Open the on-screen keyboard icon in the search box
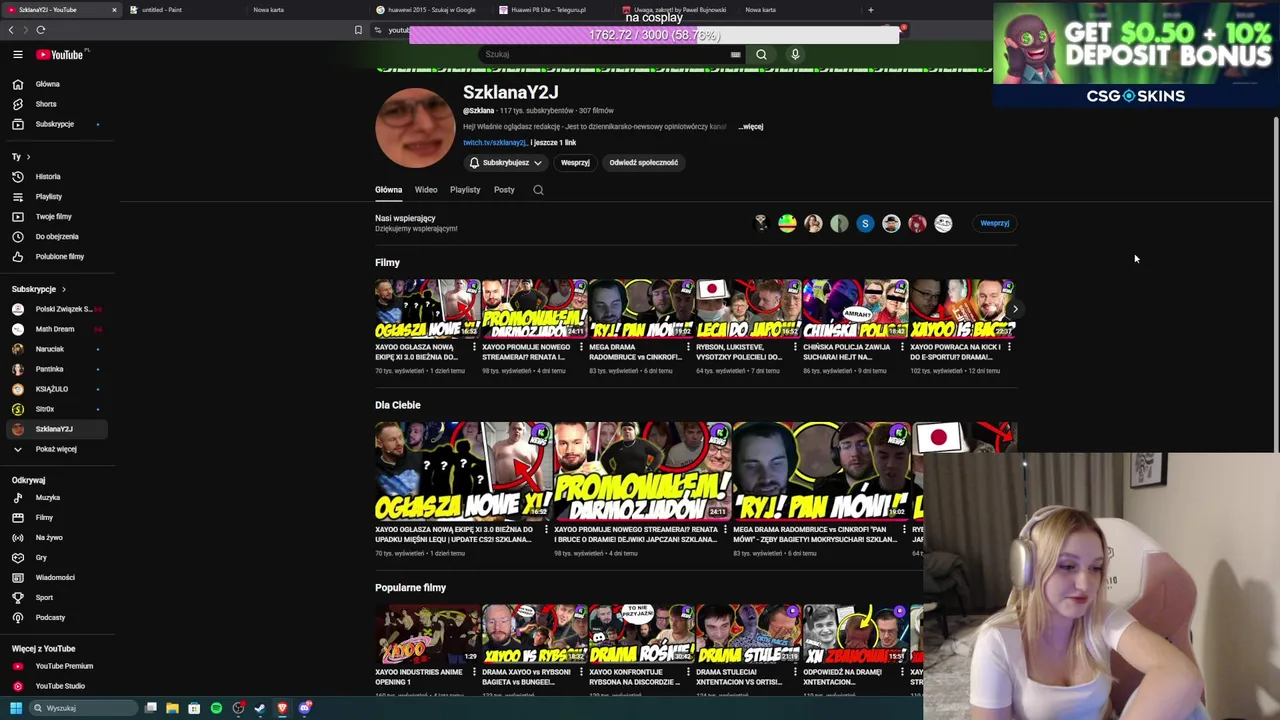 [735, 55]
